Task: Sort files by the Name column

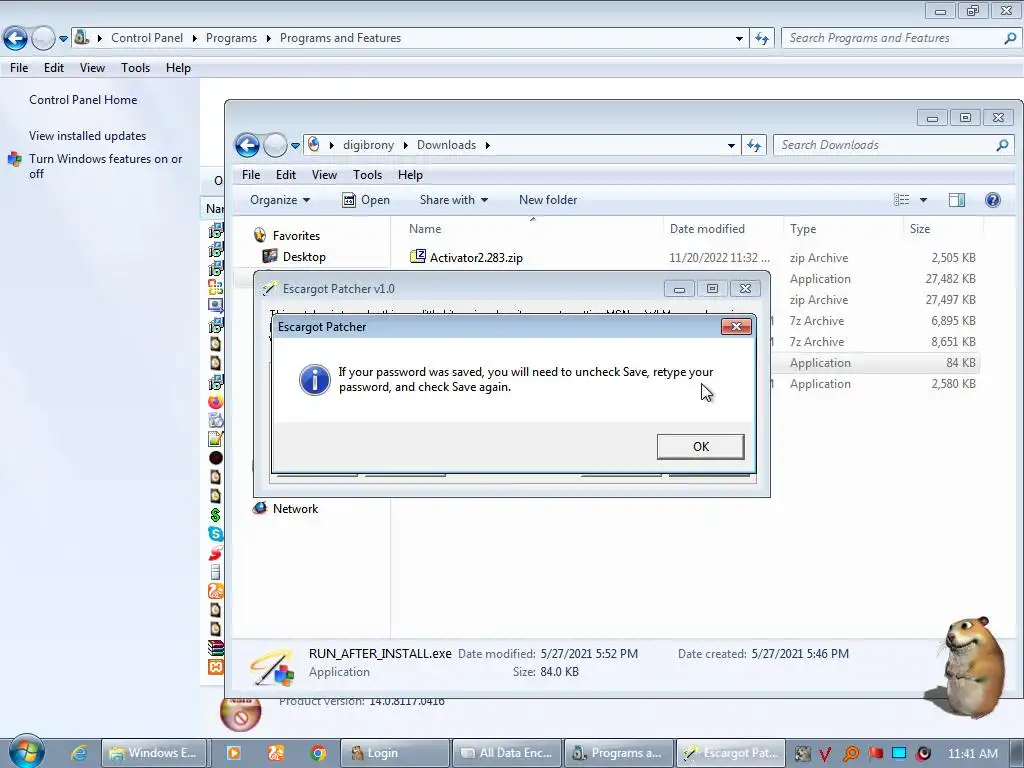Action: point(532,229)
